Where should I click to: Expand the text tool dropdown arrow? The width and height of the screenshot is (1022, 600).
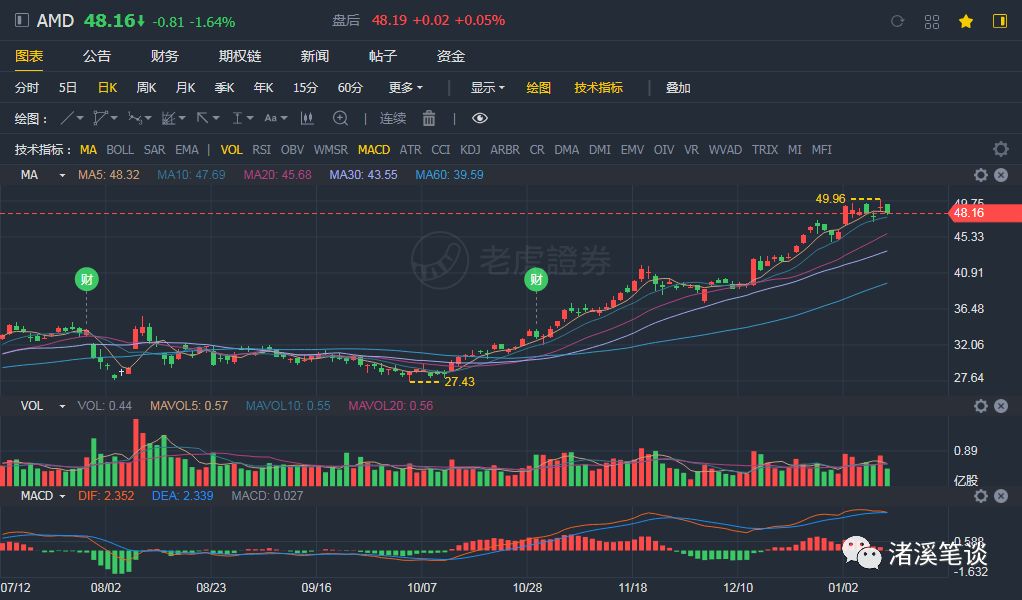(284, 119)
